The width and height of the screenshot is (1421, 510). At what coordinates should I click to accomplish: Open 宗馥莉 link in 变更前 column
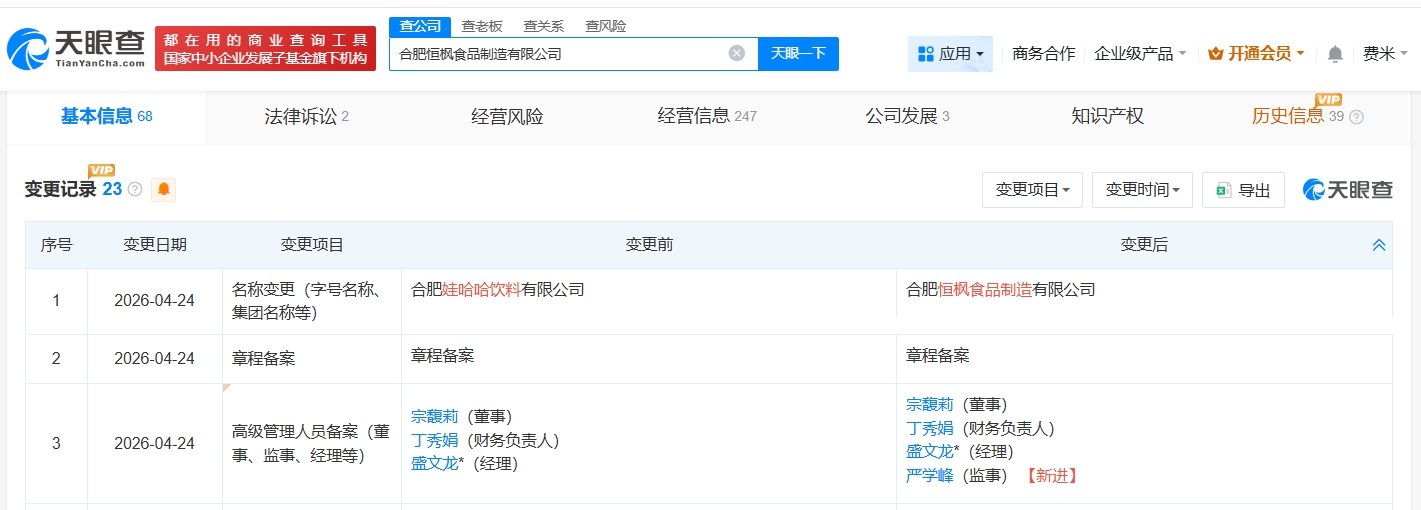[434, 417]
